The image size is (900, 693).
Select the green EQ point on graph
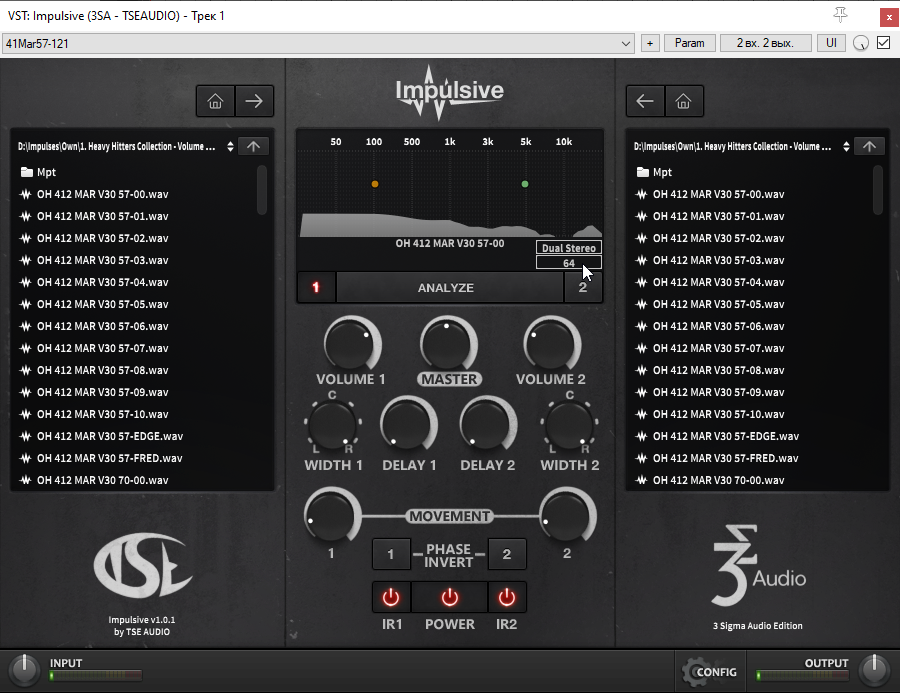(525, 184)
